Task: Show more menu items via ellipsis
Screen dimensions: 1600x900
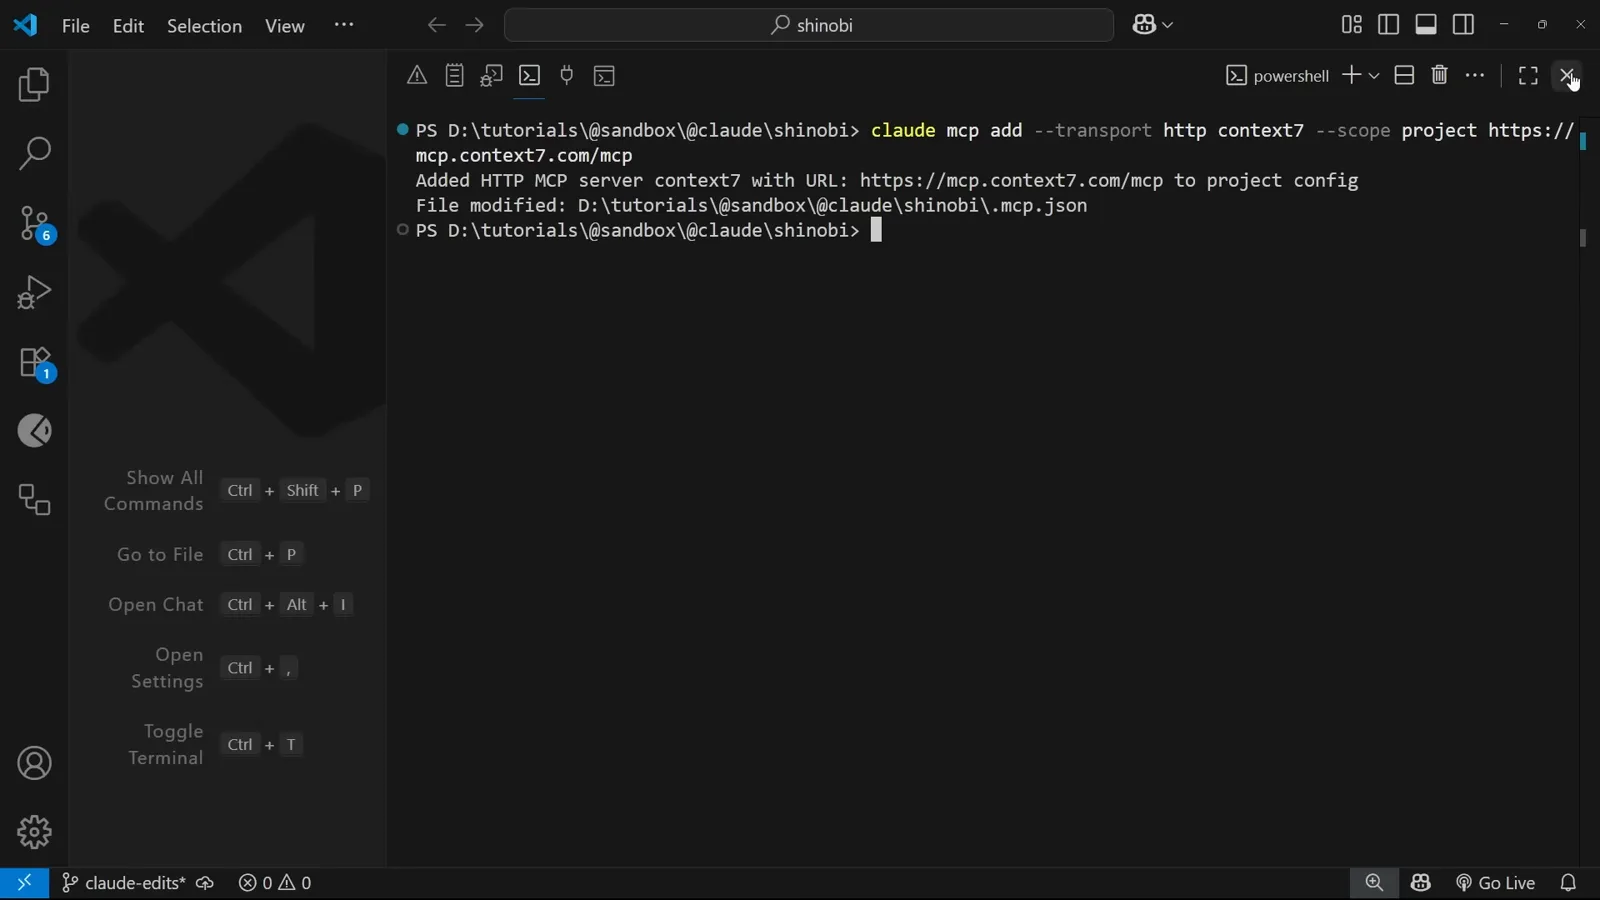Action: coord(344,25)
